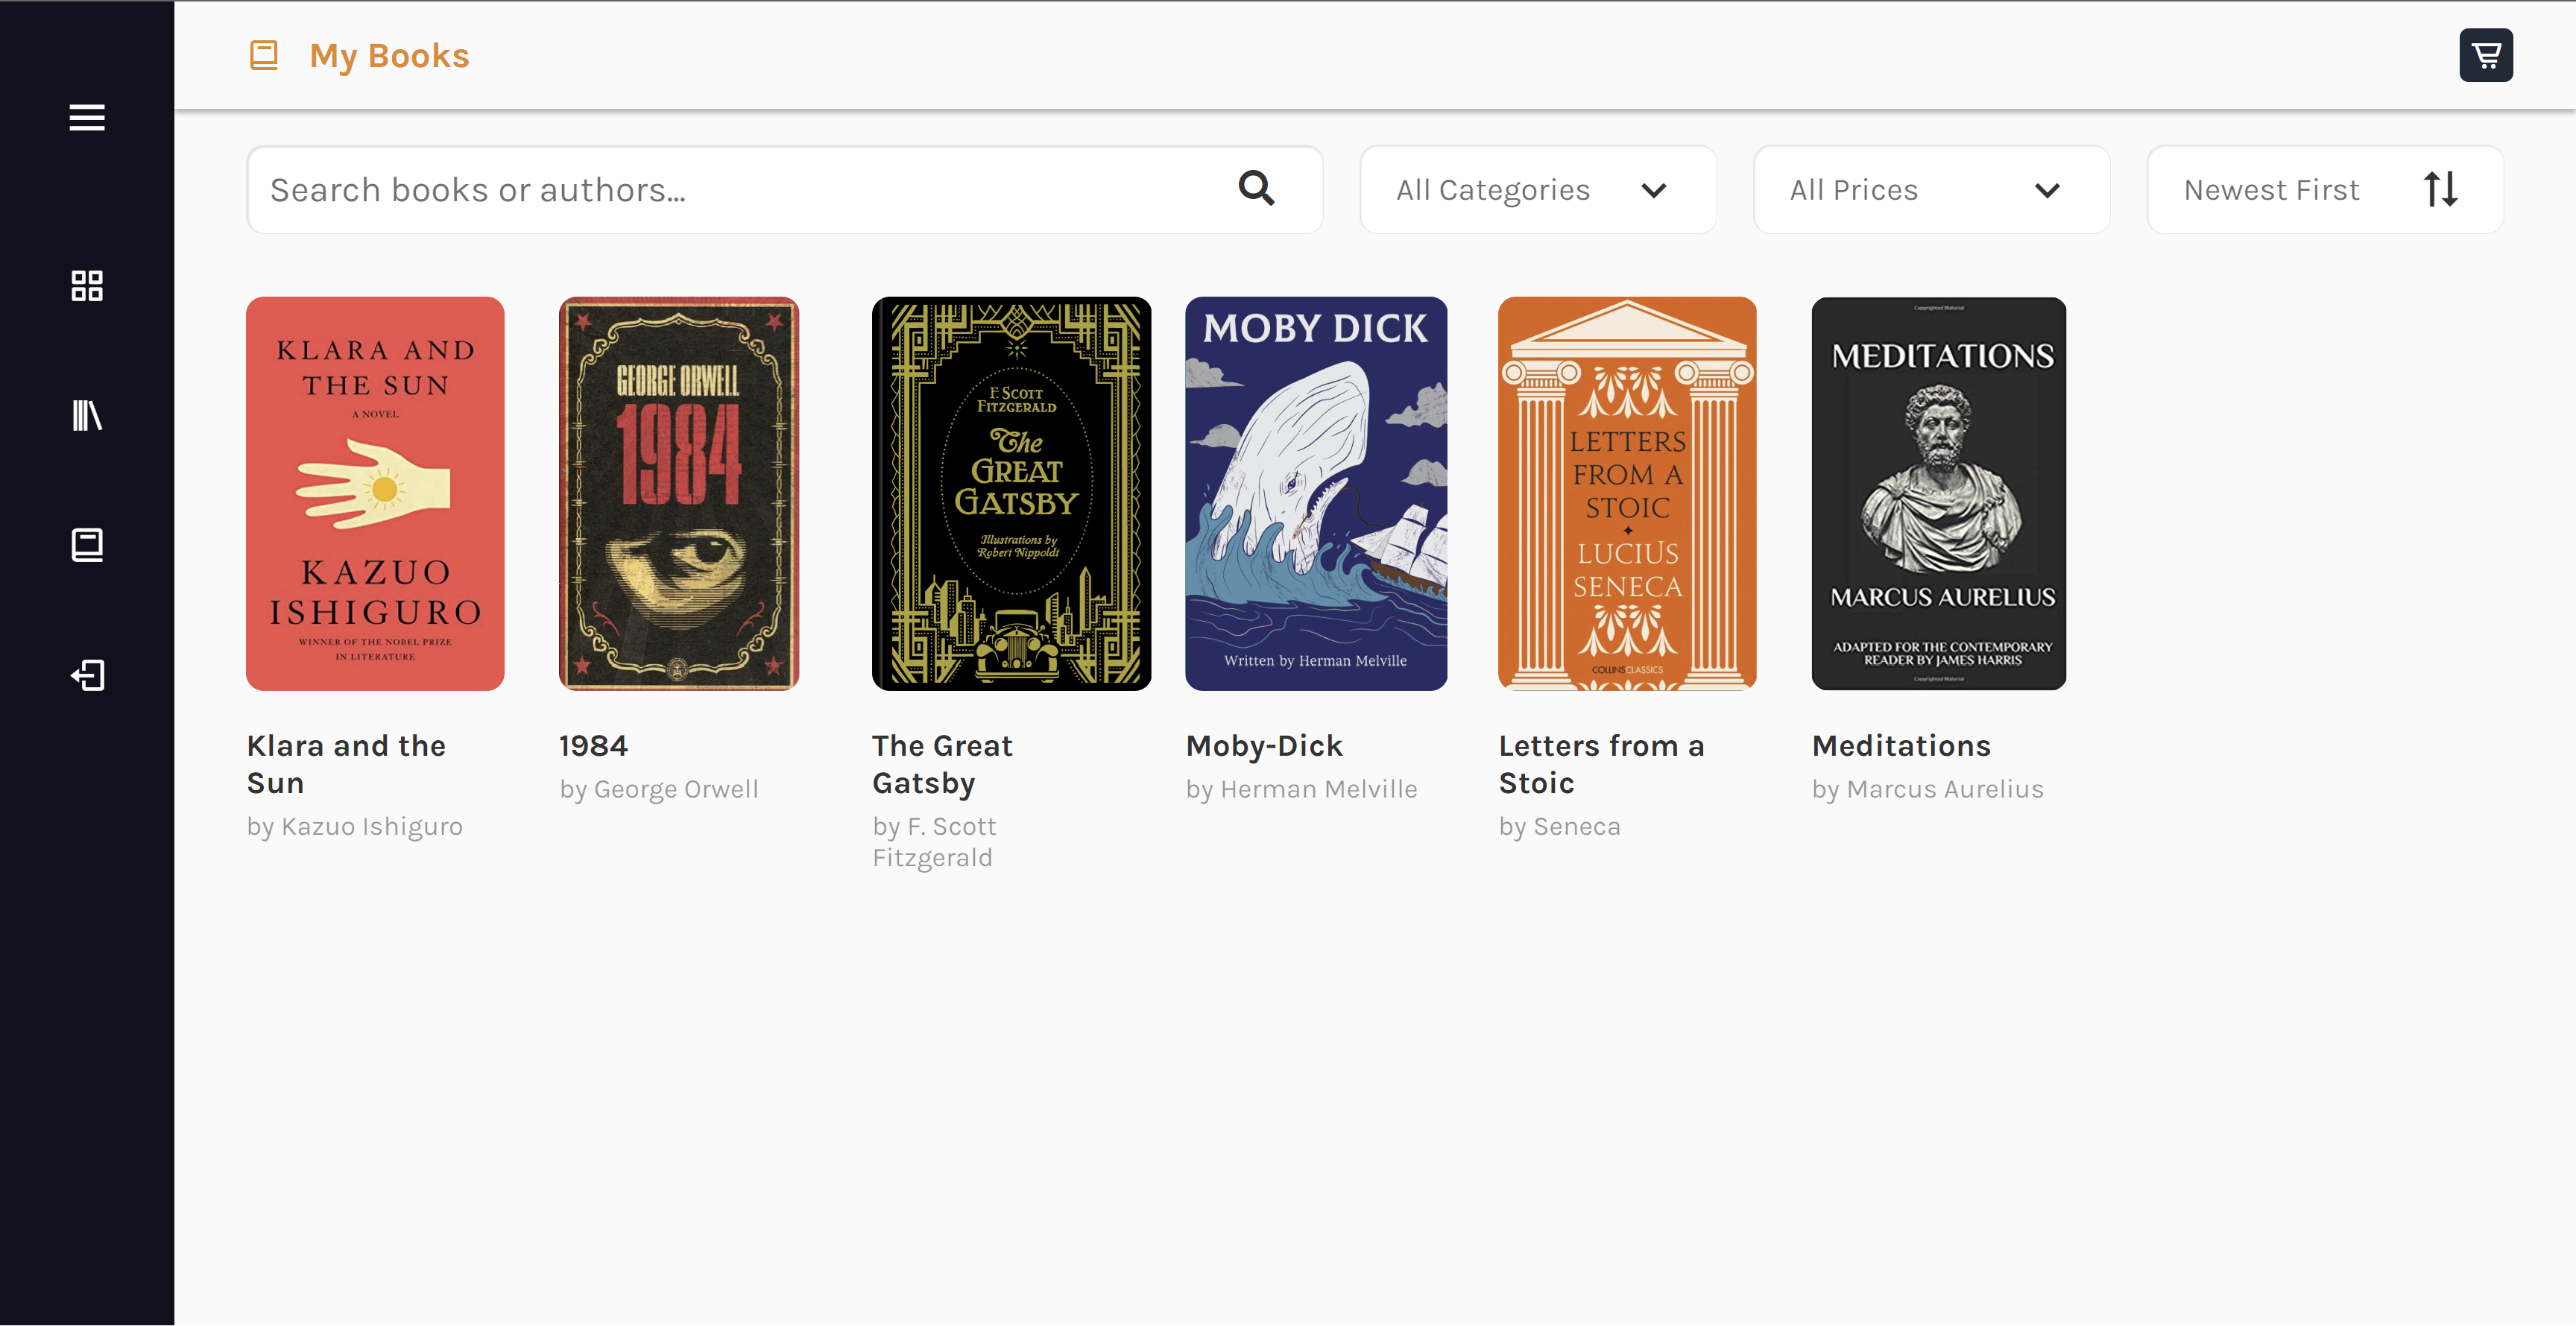This screenshot has width=2576, height=1326.
Task: Focus the search books or authors field
Action: tap(785, 190)
